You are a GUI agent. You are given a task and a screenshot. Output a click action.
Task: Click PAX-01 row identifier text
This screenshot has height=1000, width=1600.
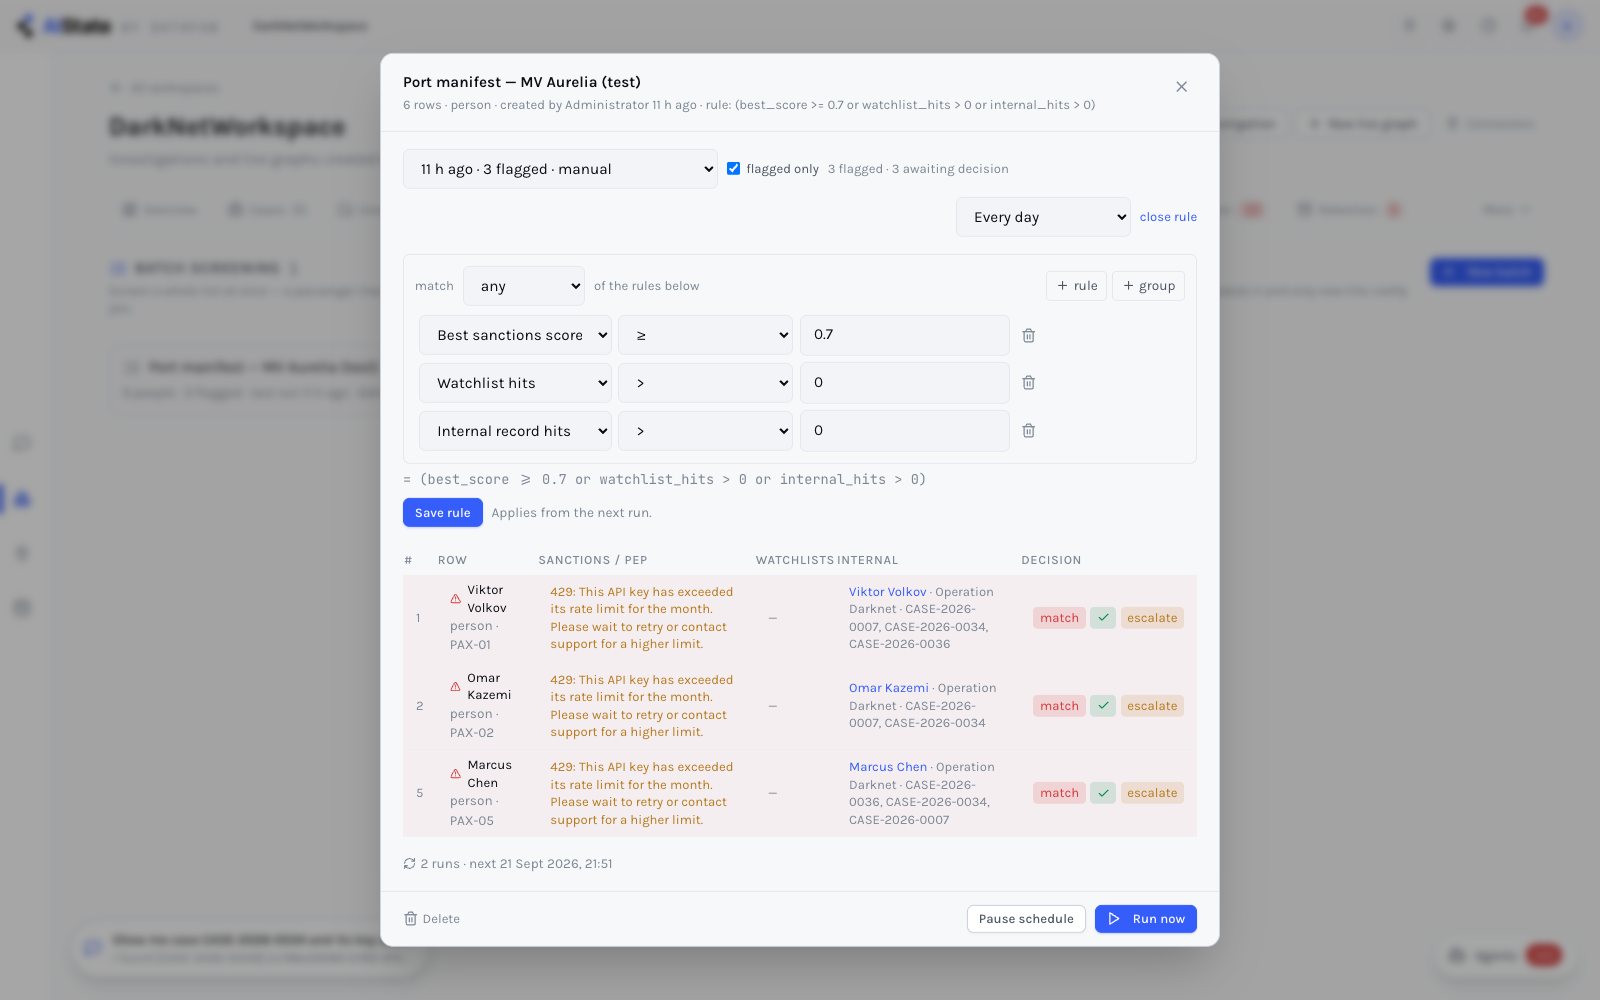470,645
